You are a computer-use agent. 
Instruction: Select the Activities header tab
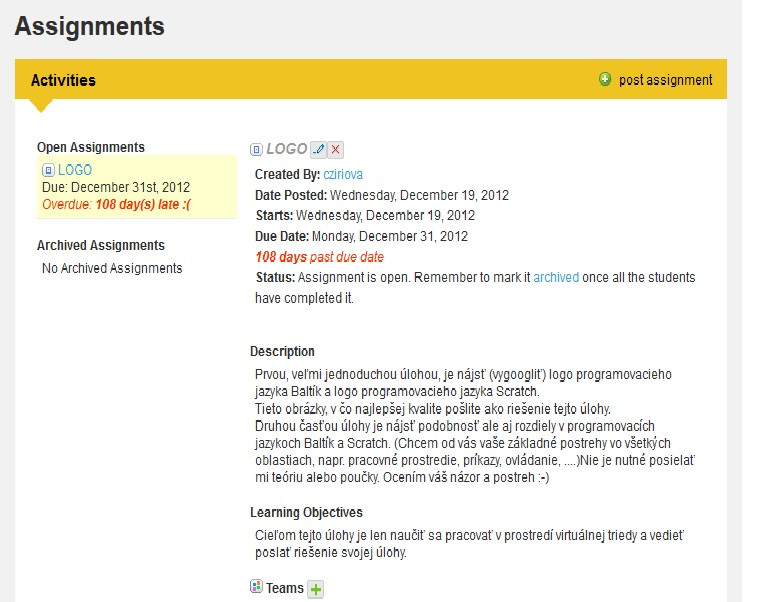coord(63,80)
